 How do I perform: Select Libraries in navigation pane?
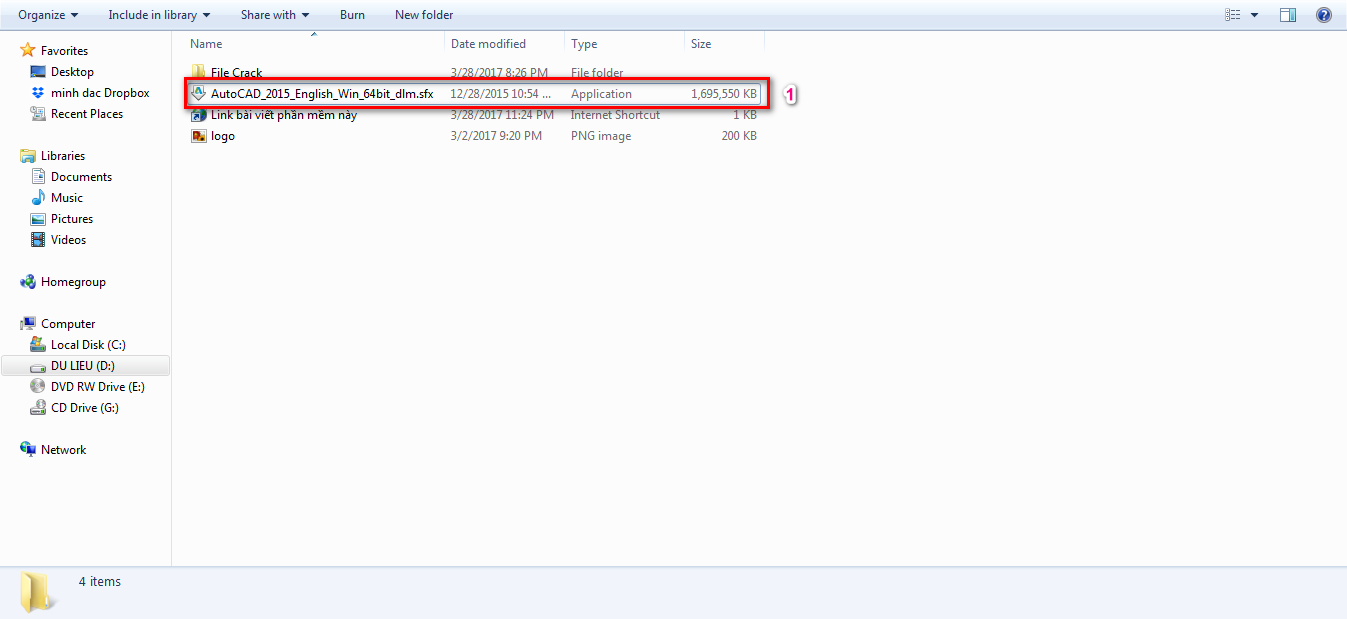(63, 156)
